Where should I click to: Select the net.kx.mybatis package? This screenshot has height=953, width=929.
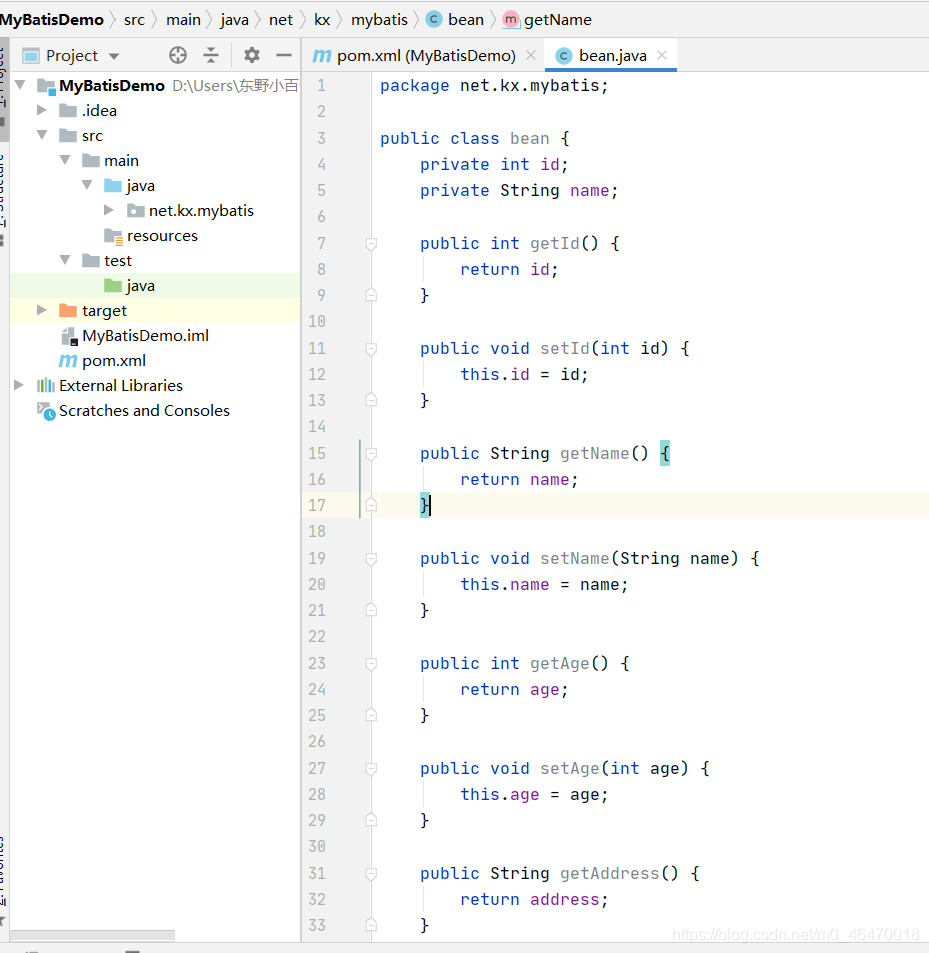click(x=190, y=210)
